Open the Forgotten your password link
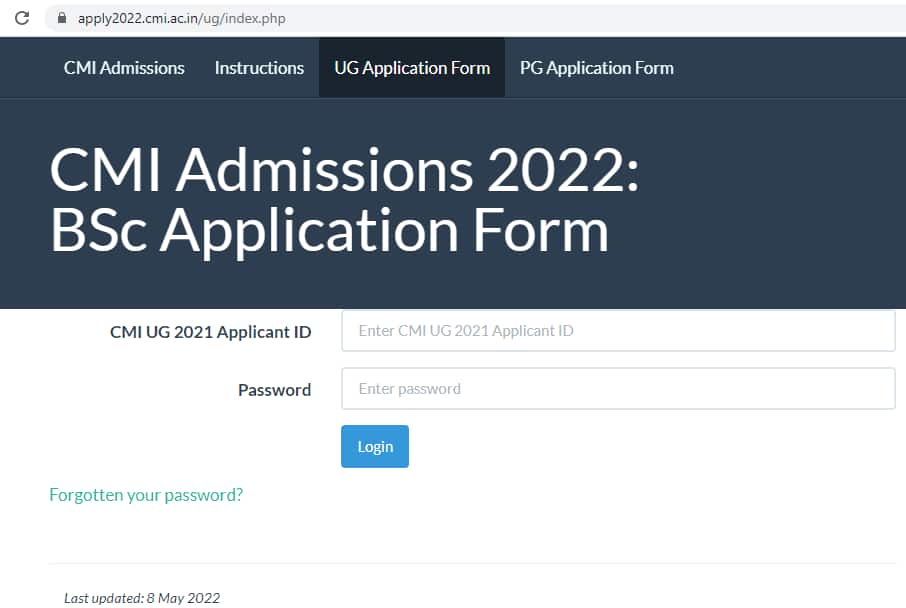Image resolution: width=906 pixels, height=608 pixels. click(145, 494)
